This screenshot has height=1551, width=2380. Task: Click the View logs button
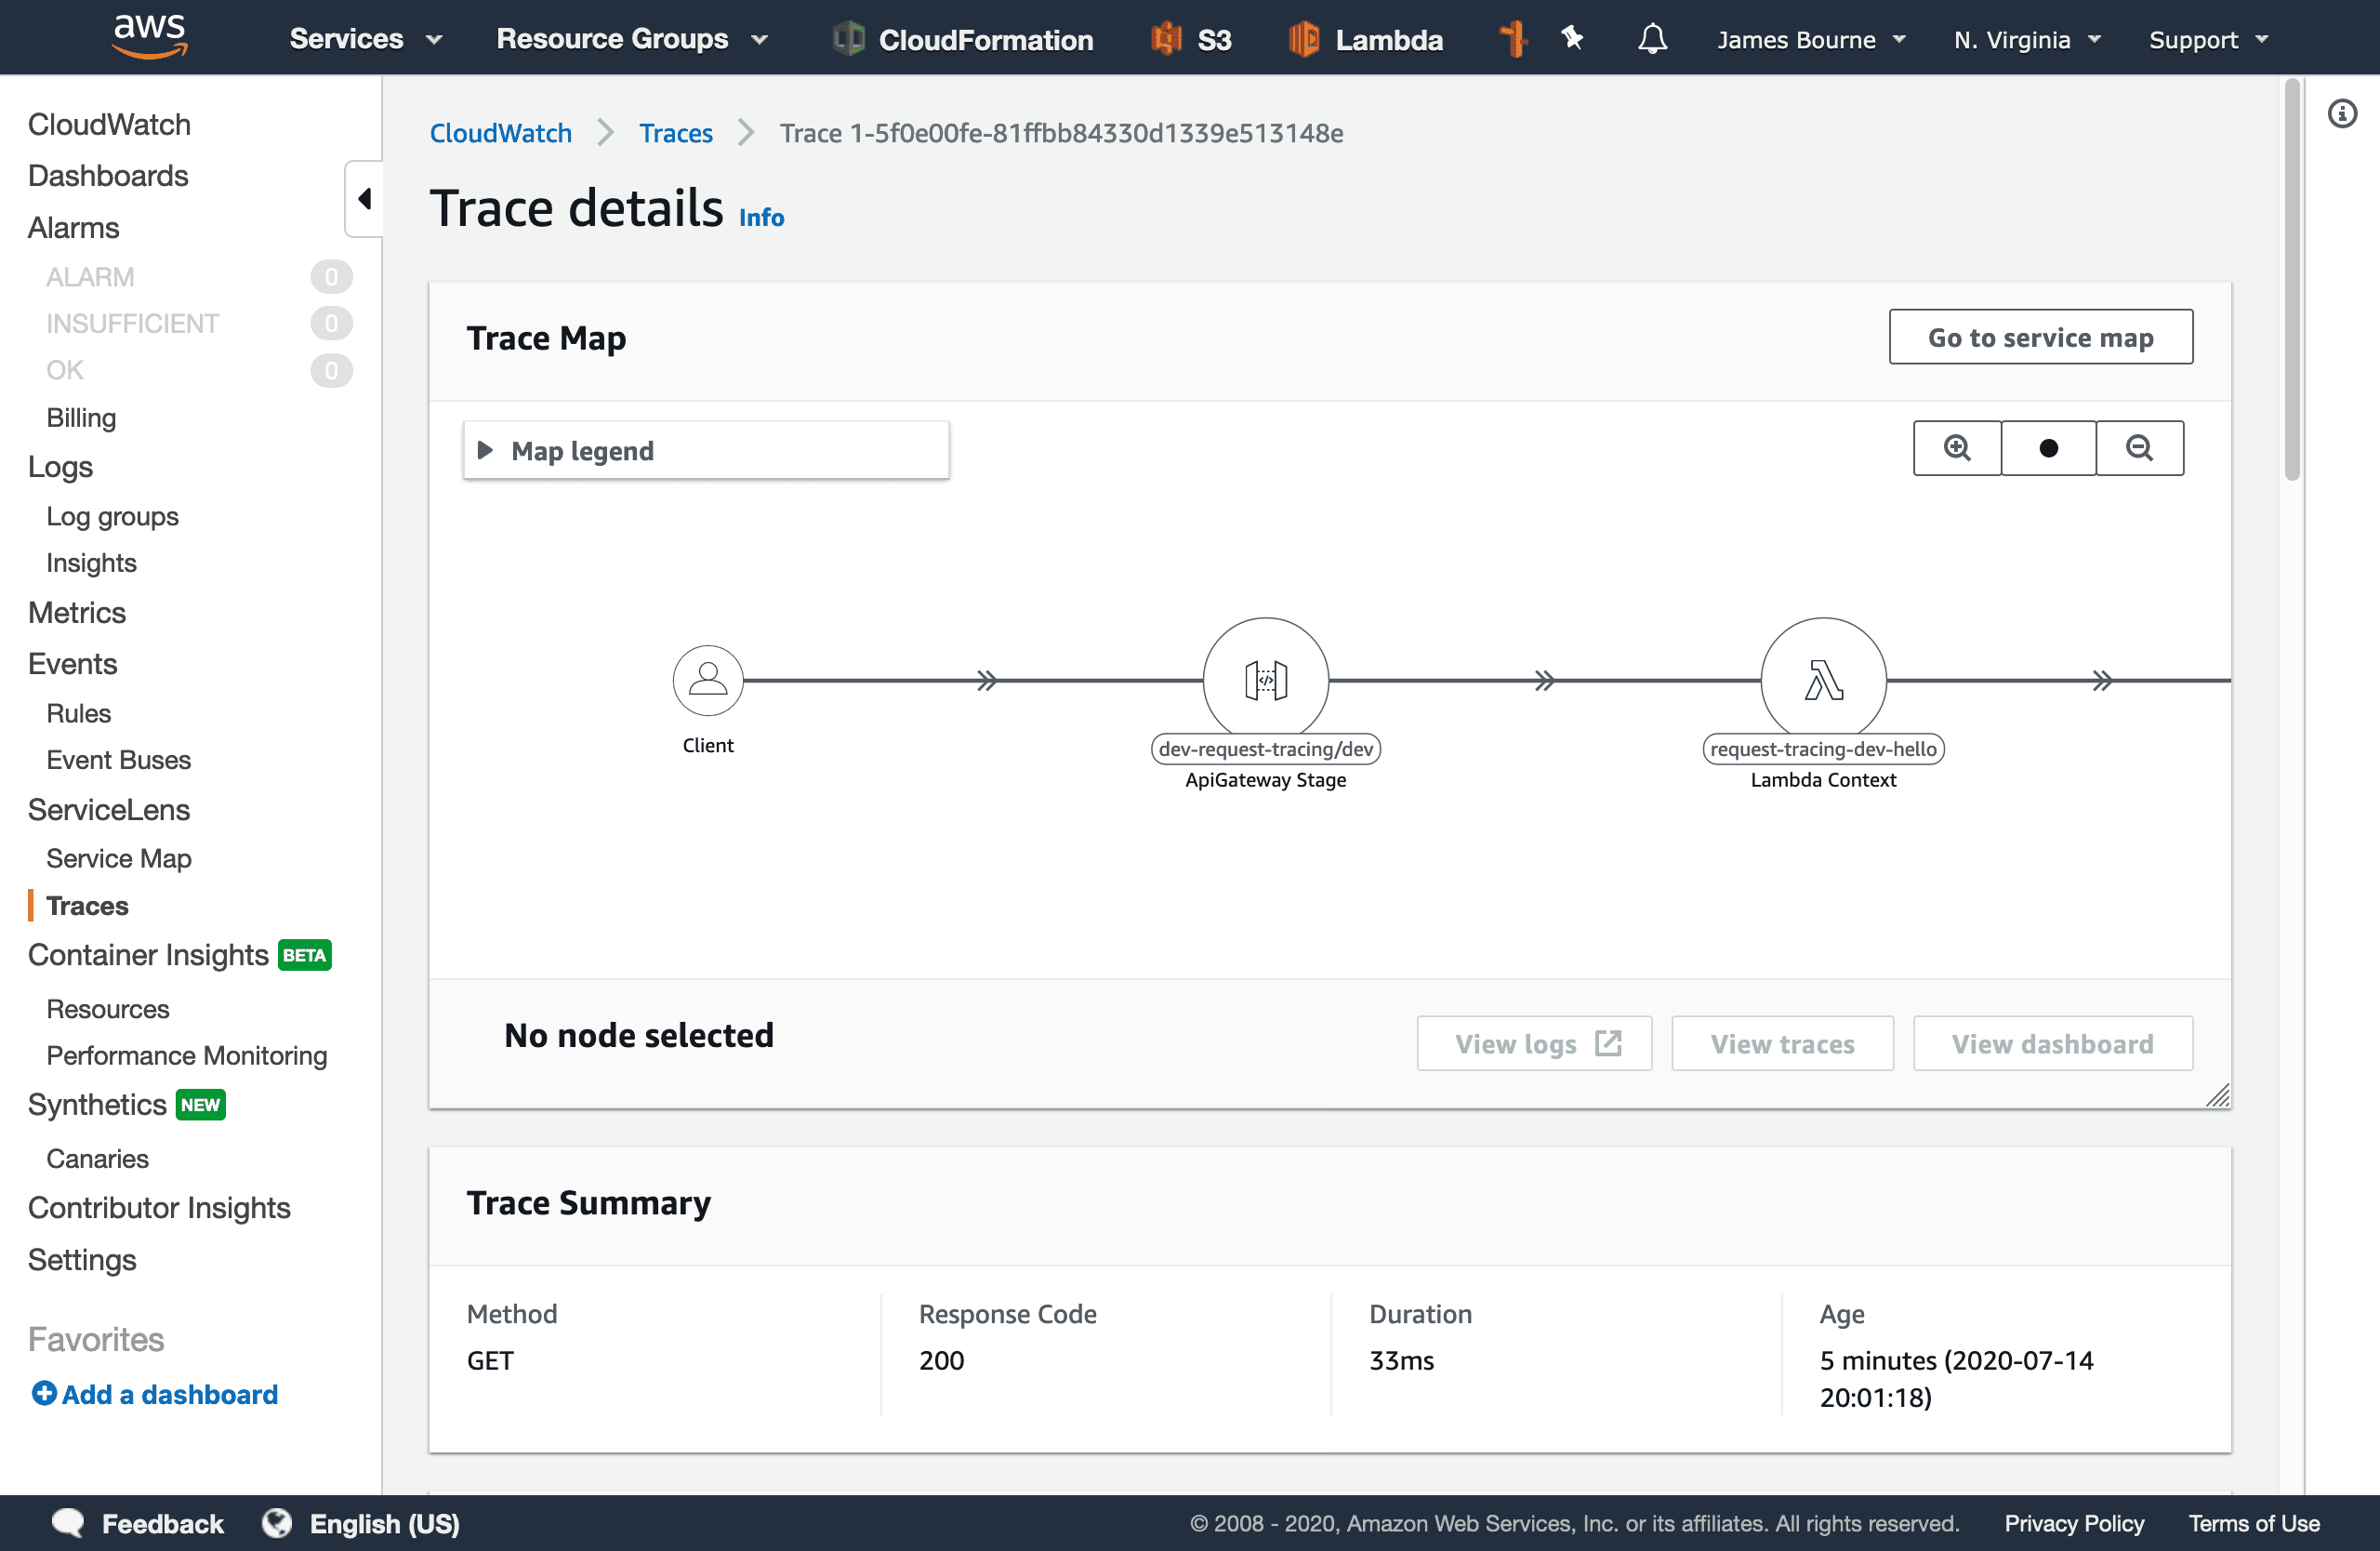click(1535, 1043)
